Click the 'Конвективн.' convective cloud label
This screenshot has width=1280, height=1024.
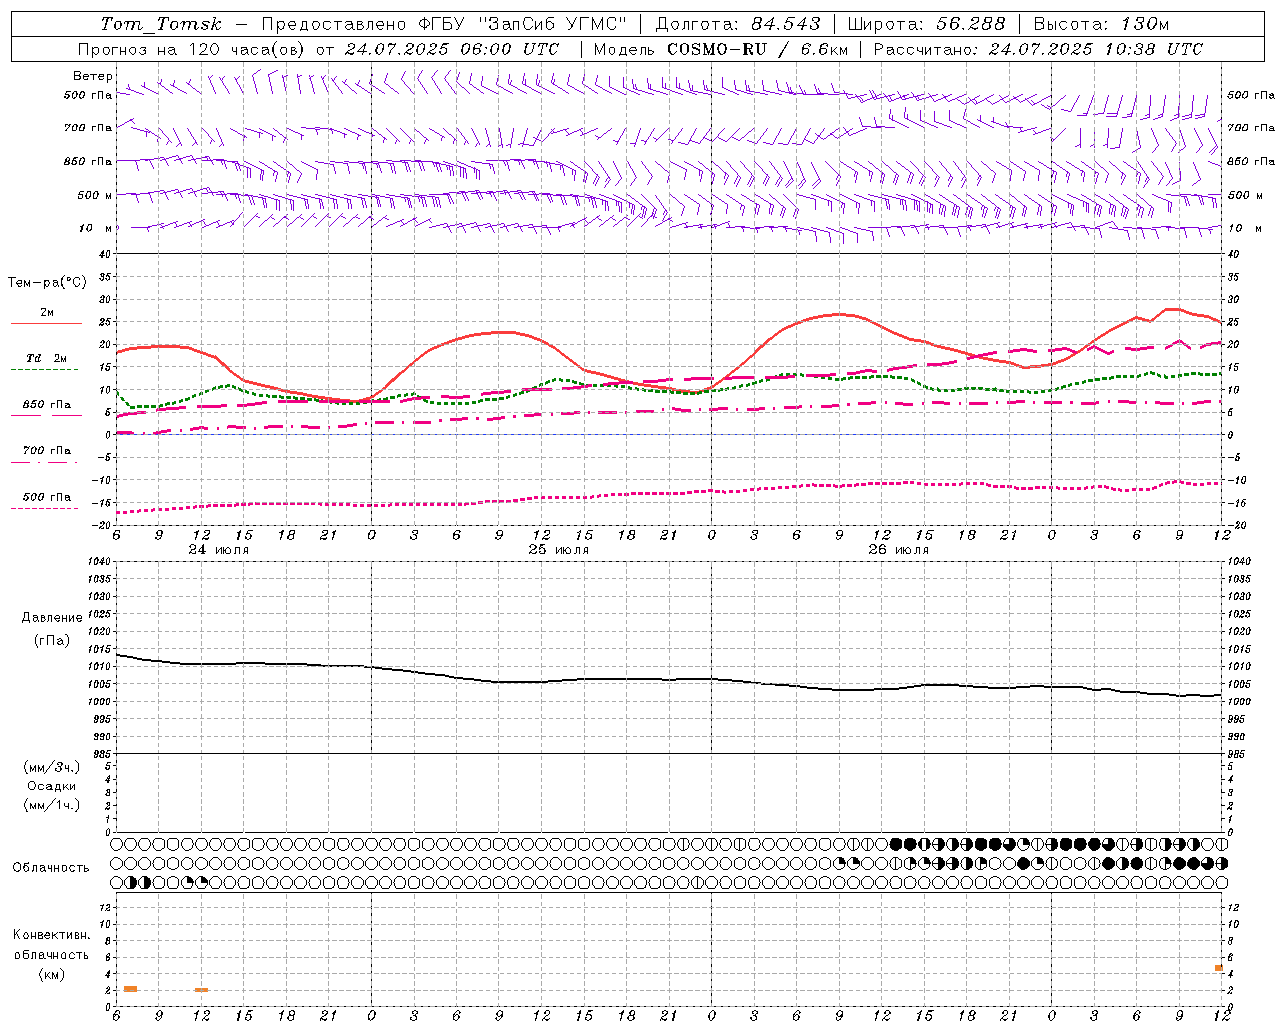point(52,935)
